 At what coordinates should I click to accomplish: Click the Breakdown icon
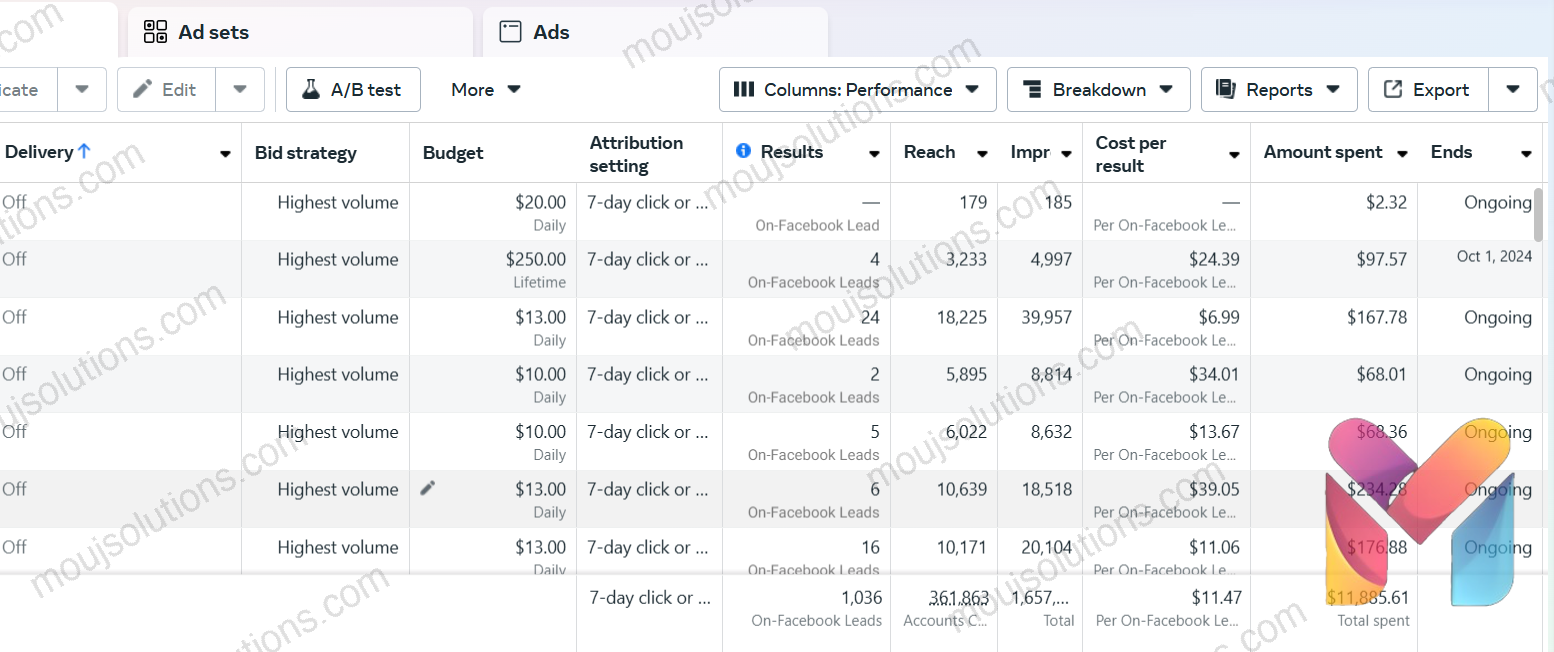(x=1033, y=90)
